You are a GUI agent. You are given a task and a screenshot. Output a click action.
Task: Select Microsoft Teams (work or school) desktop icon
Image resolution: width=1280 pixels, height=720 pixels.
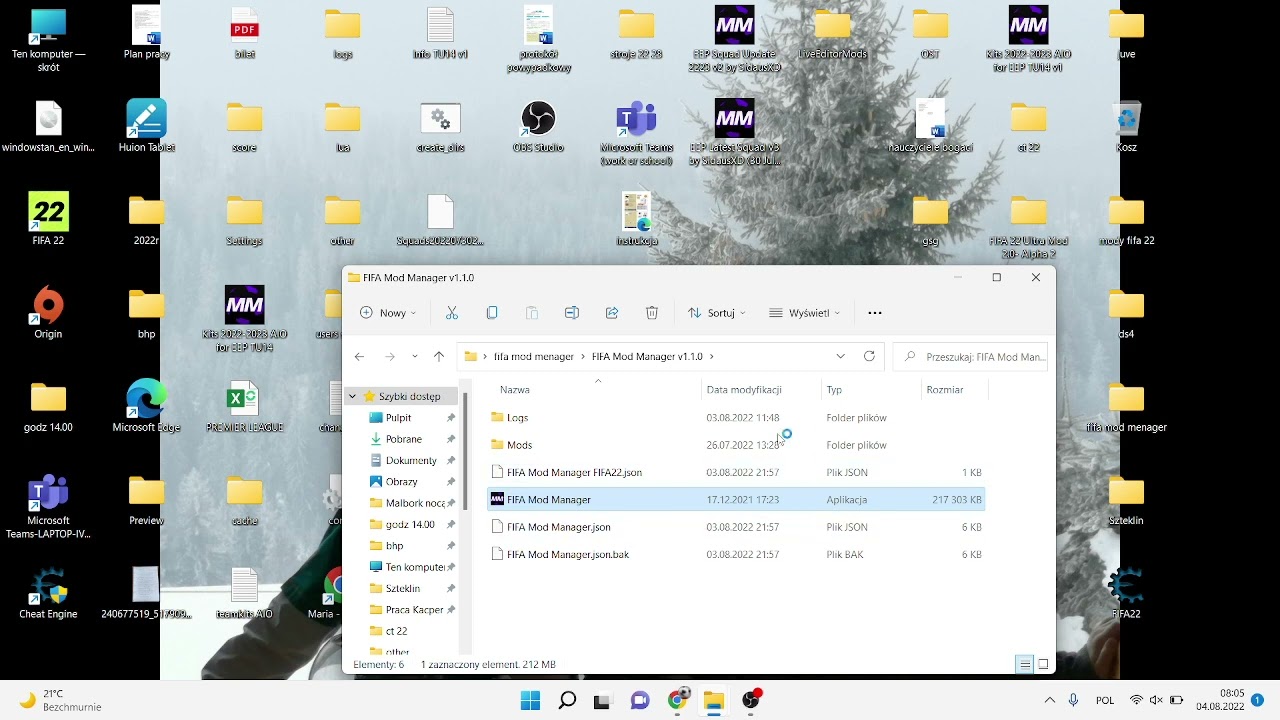(x=636, y=133)
